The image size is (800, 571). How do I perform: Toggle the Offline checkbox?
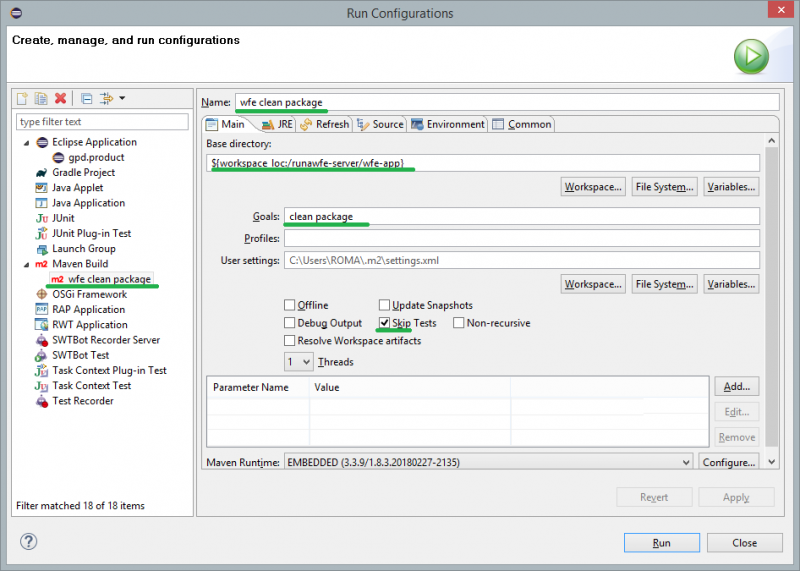tap(289, 305)
